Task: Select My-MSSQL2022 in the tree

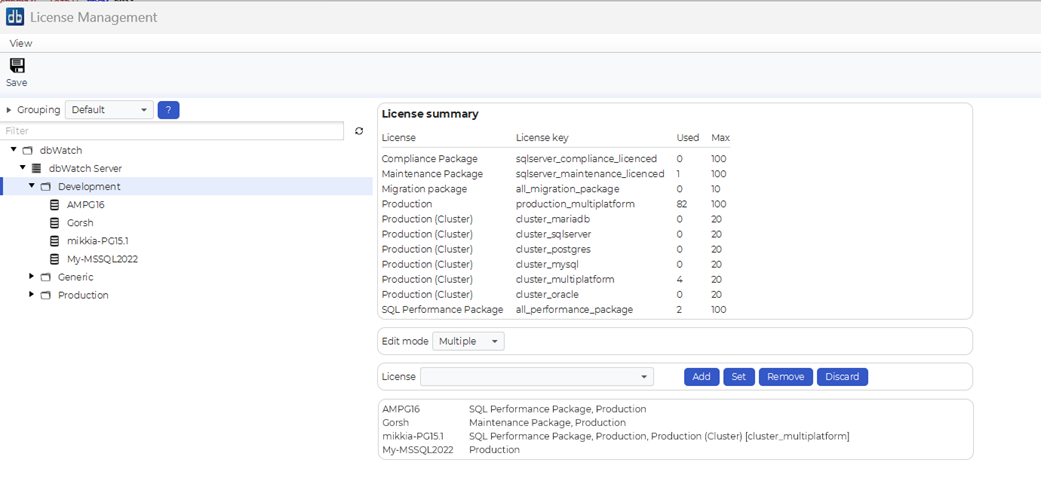Action: click(102, 259)
